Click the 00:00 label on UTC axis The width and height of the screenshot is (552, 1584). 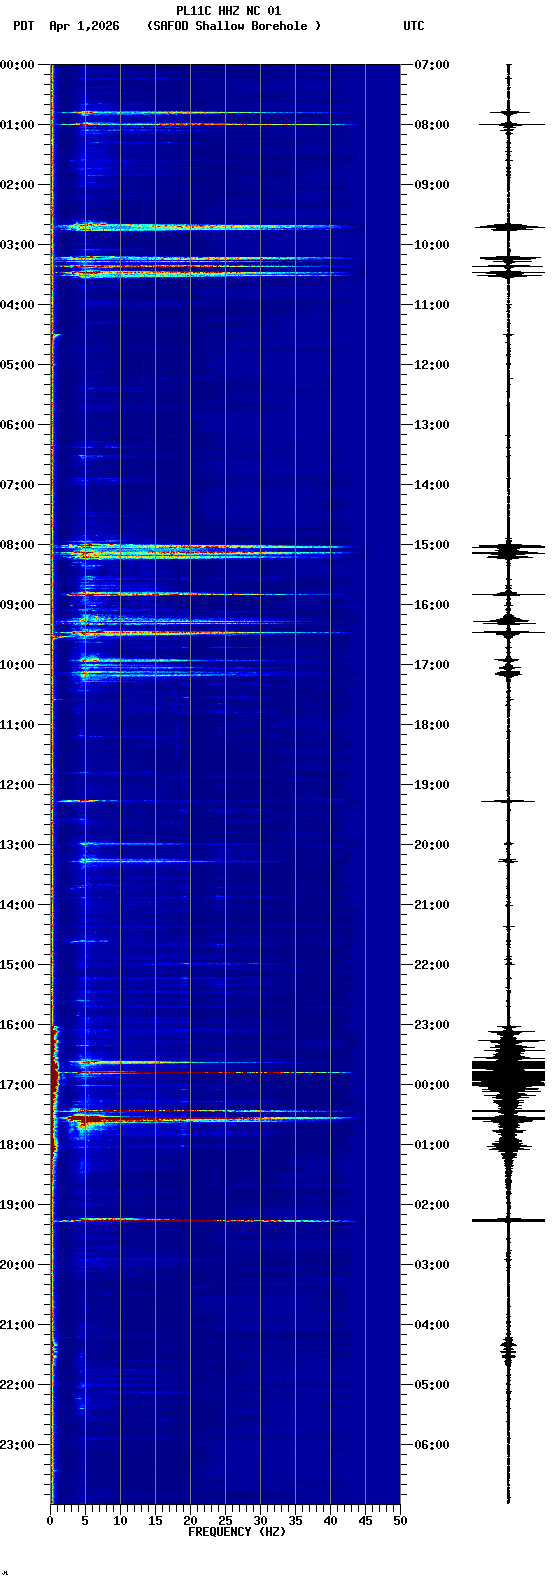point(432,1085)
